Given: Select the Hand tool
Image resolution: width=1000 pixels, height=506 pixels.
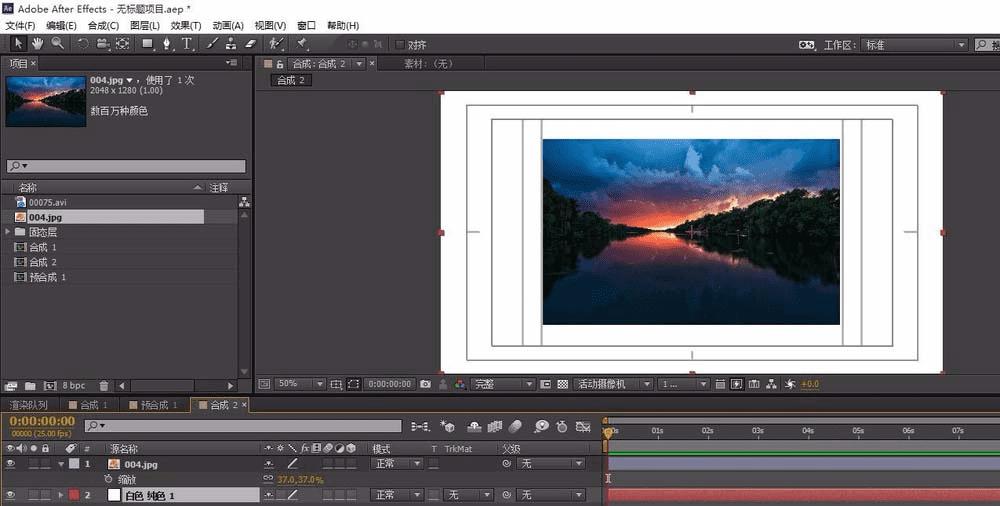Looking at the screenshot, I should 37,44.
